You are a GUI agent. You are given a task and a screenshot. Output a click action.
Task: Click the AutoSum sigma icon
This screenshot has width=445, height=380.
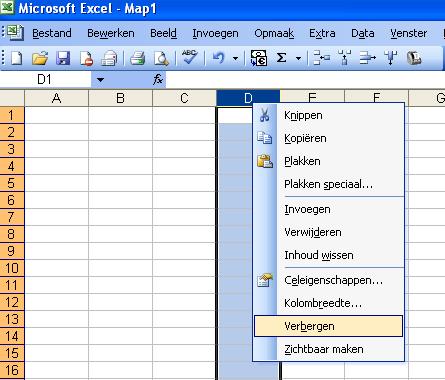282,58
